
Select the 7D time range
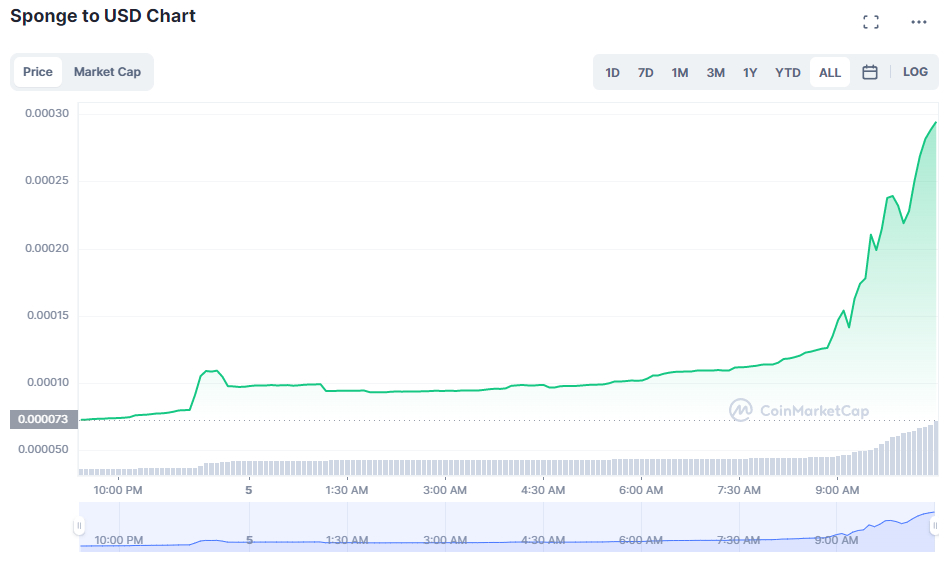click(x=645, y=73)
